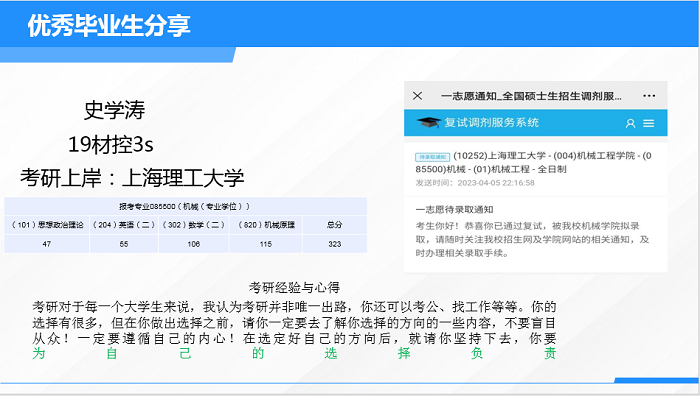Click the paragraph line starting 考研对于每一个大学生

coord(294,307)
